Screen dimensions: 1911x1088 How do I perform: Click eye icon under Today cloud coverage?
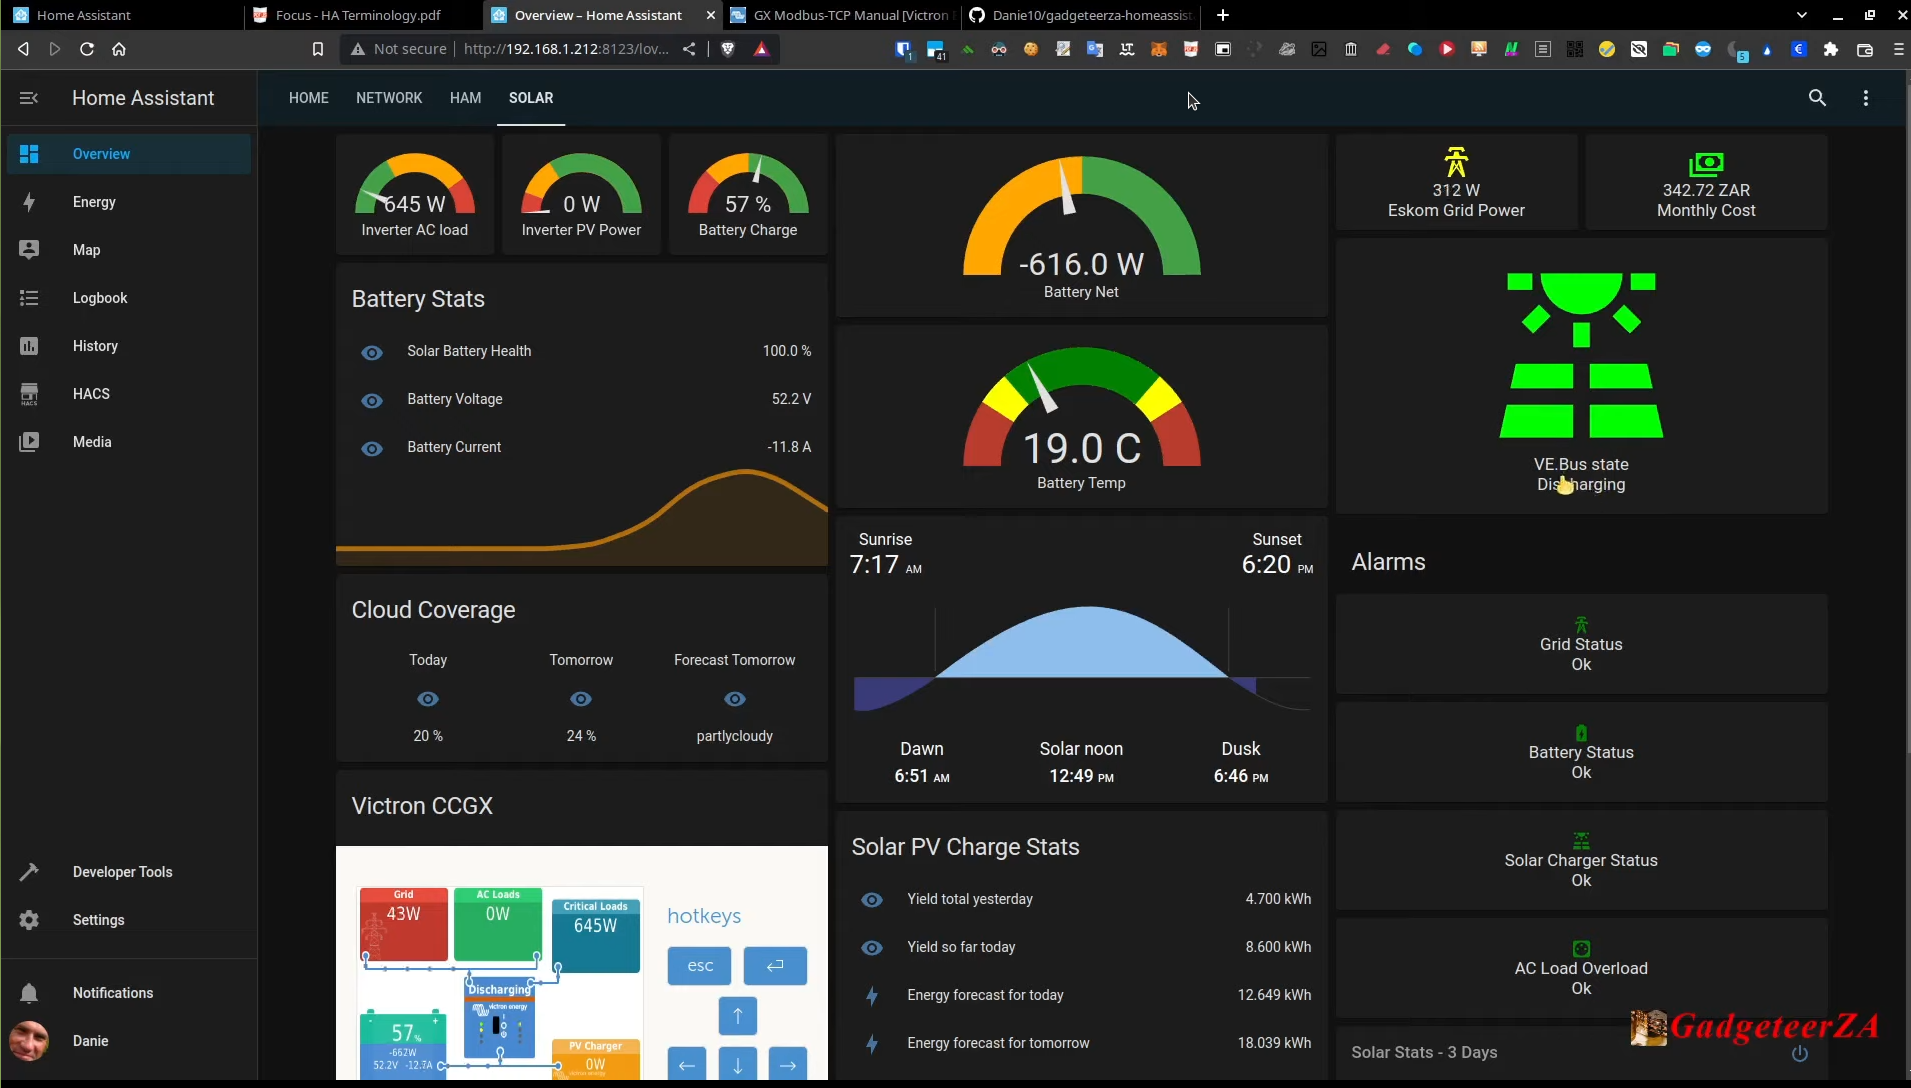[428, 699]
